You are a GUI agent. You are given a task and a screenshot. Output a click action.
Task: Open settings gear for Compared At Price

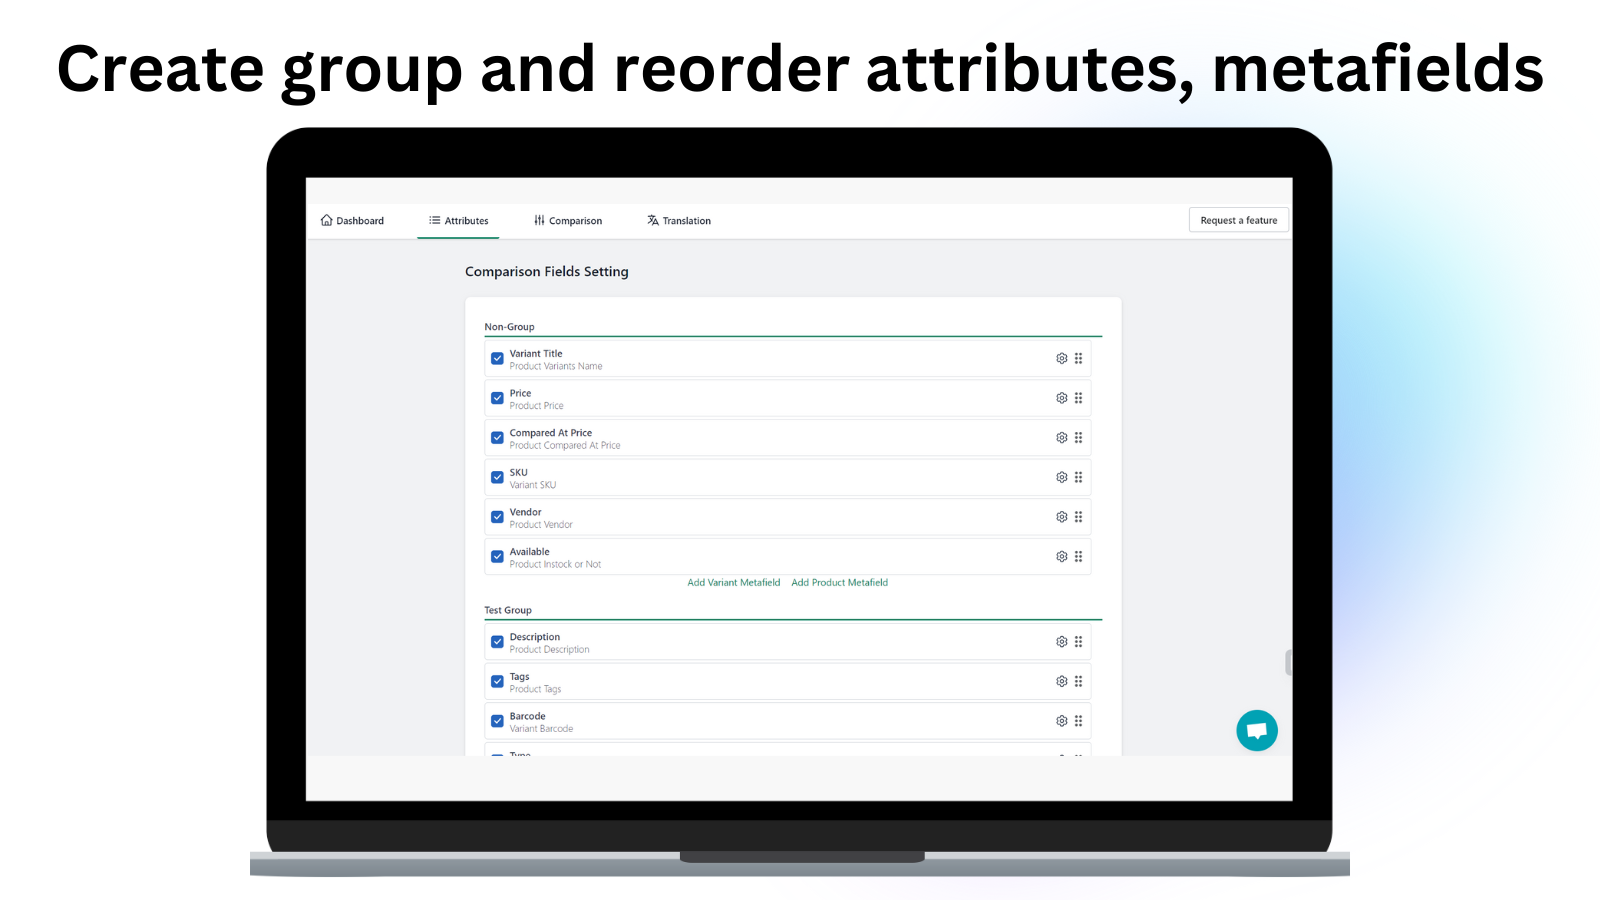pyautogui.click(x=1061, y=437)
